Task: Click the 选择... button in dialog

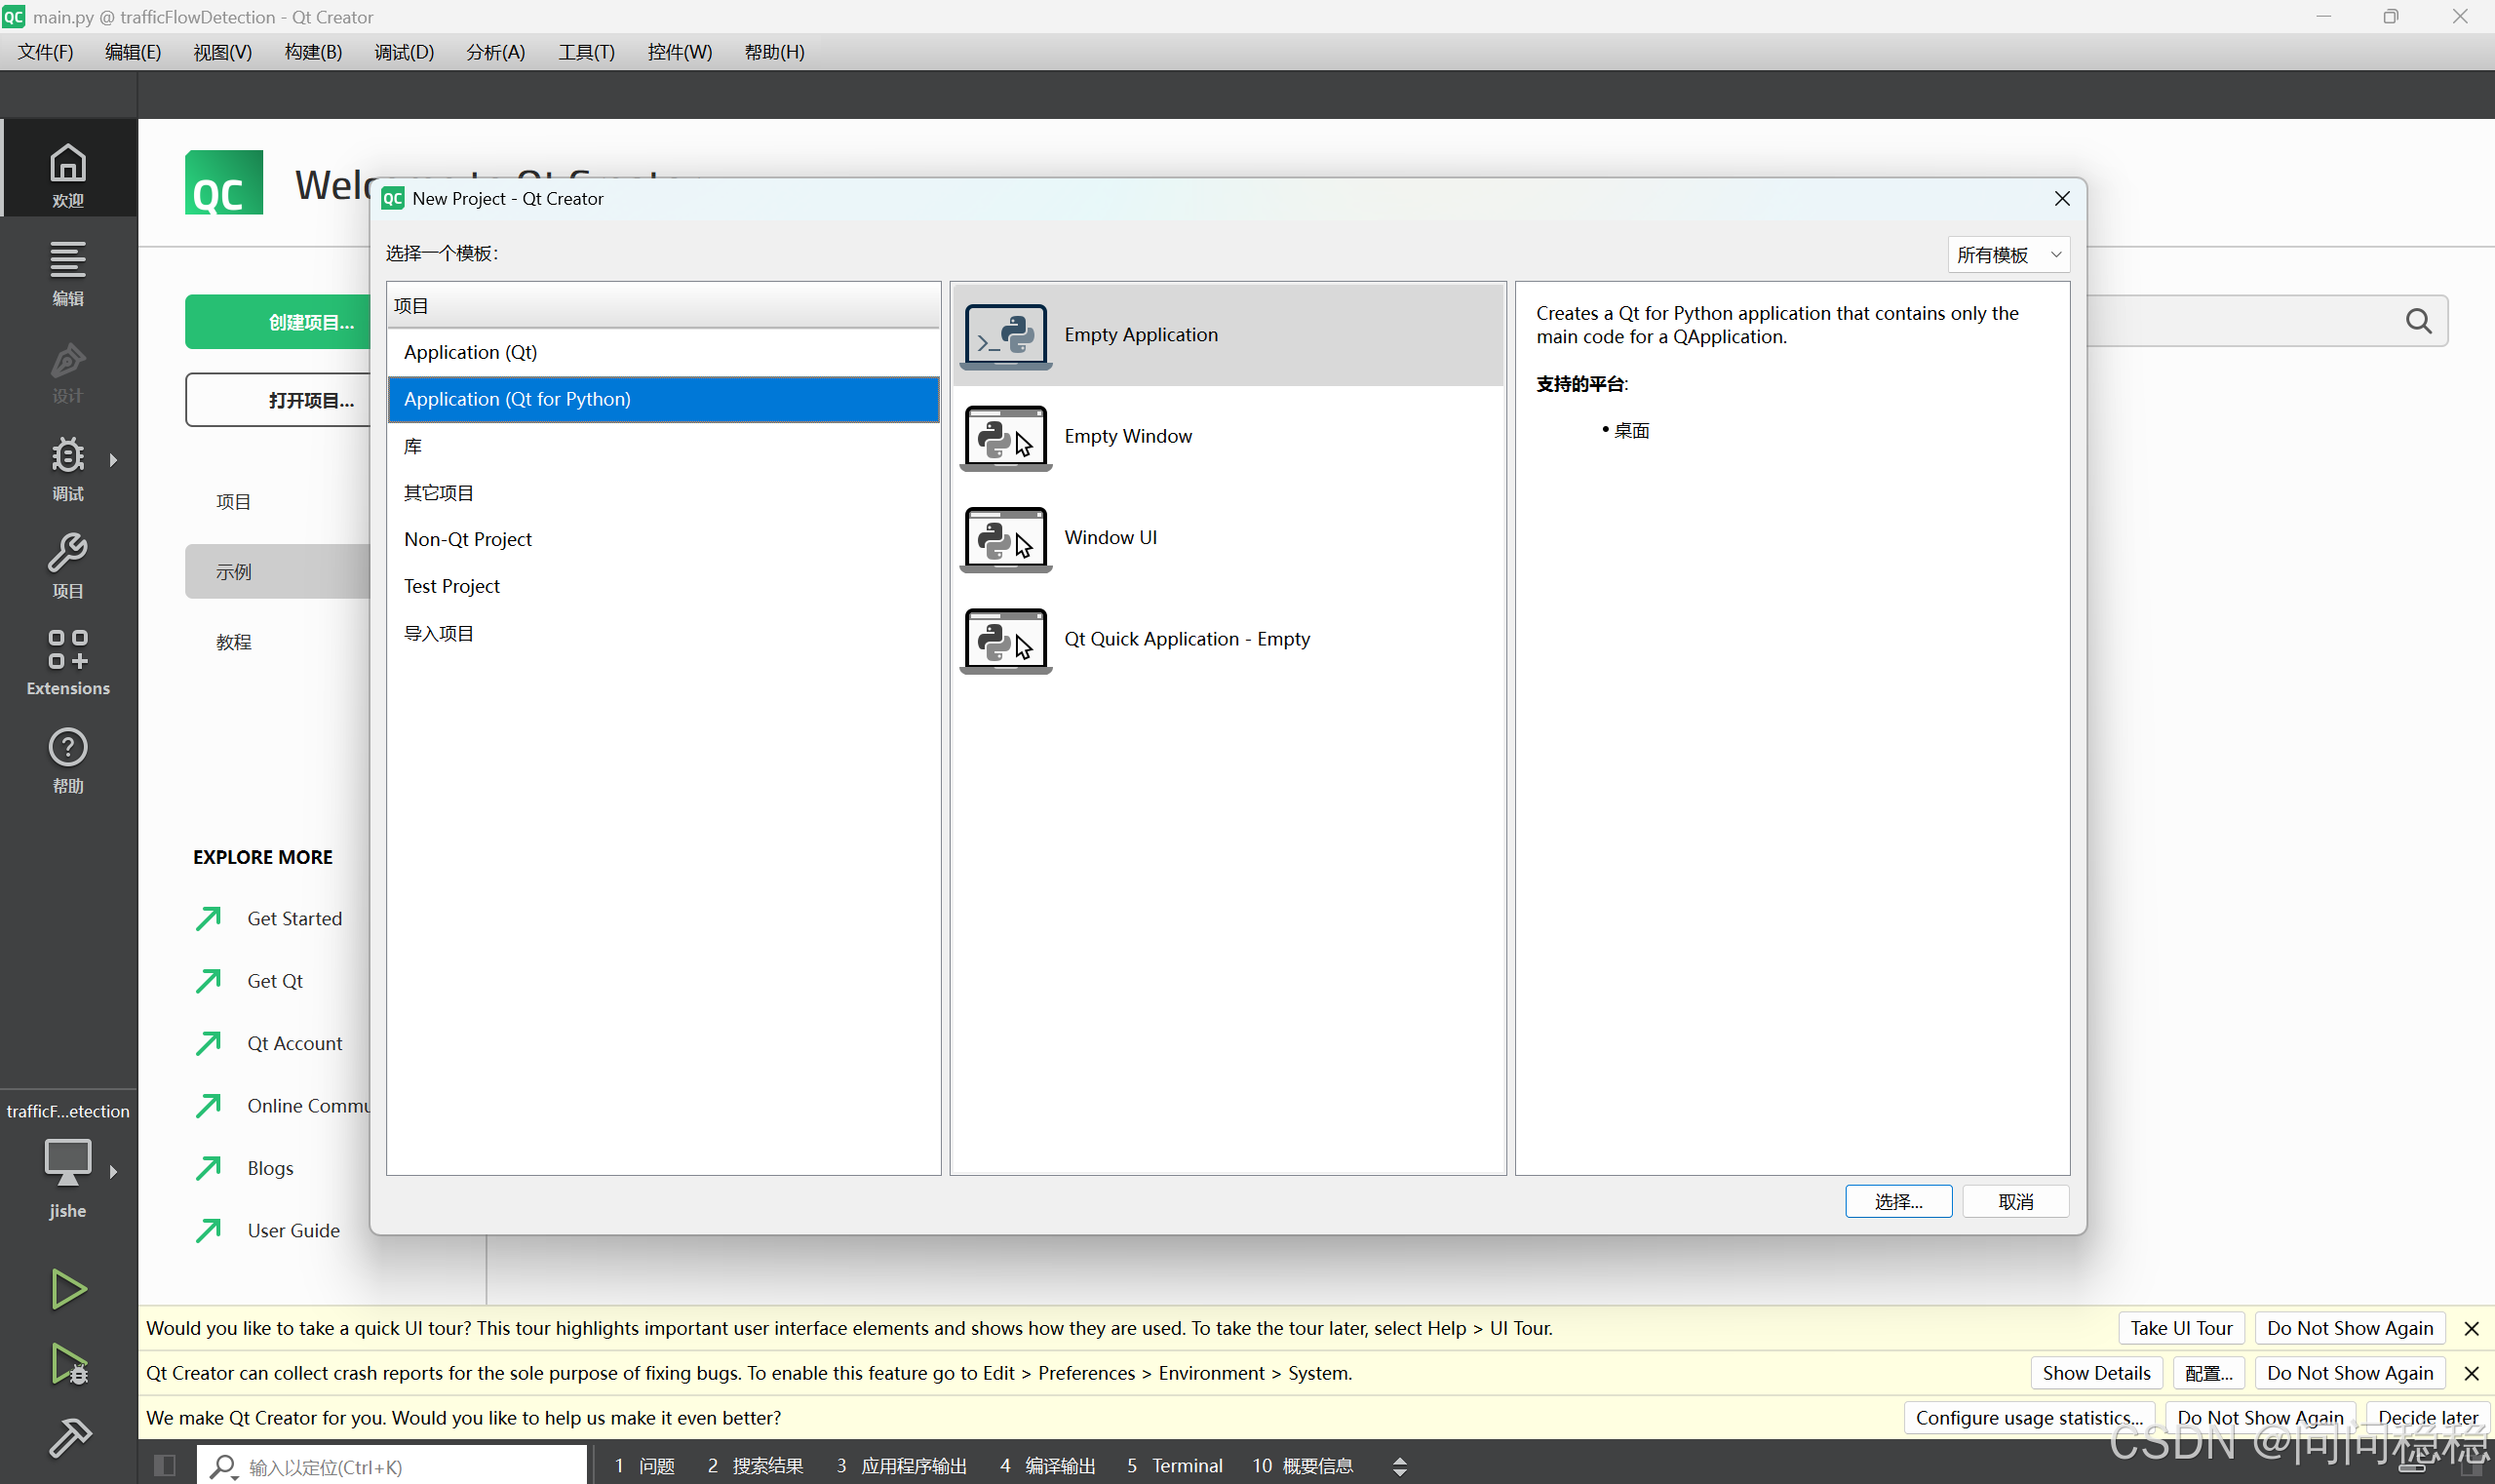Action: click(1897, 1201)
